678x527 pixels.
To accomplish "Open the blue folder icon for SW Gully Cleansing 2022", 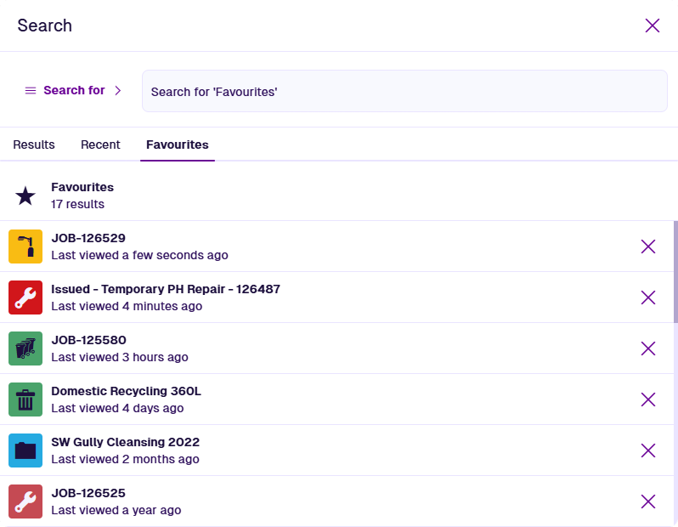I will [x=26, y=450].
